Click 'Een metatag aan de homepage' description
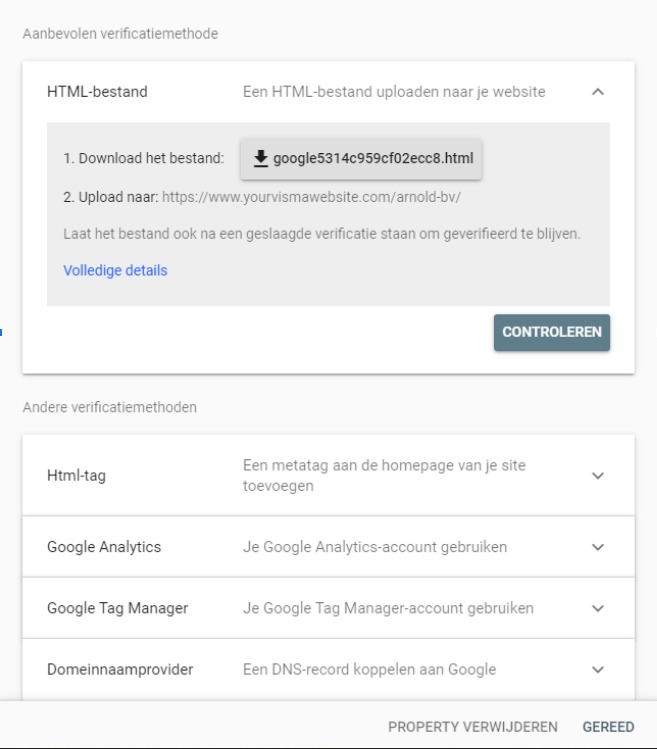 point(384,476)
